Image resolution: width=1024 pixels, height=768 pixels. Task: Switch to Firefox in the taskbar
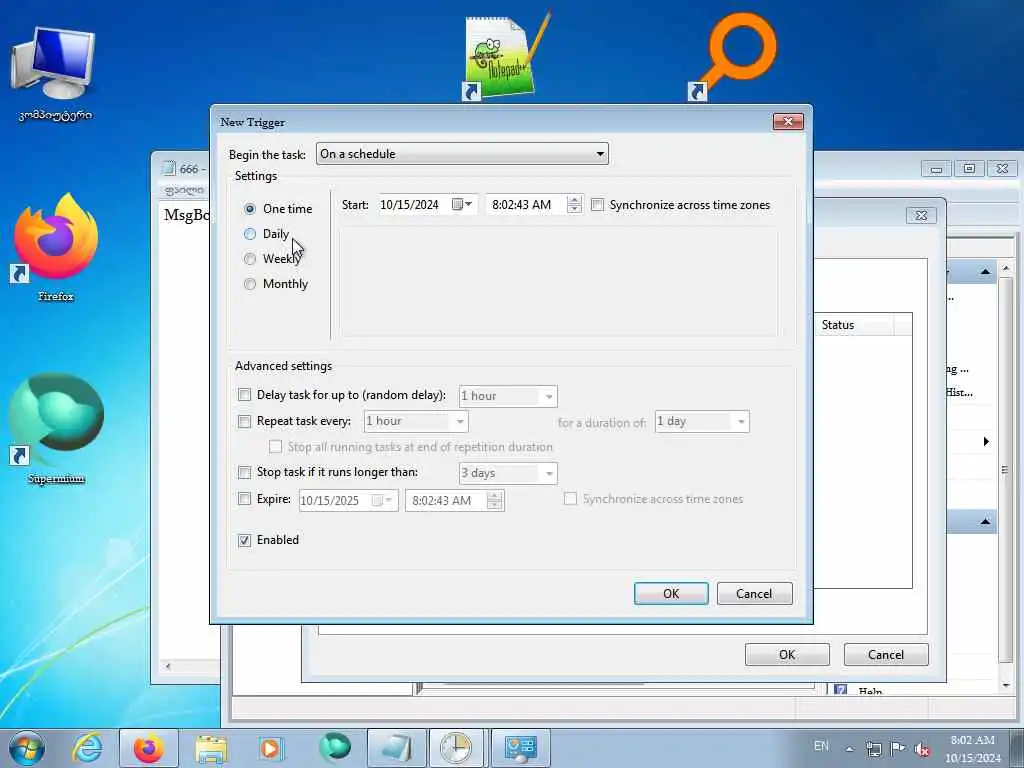[148, 748]
